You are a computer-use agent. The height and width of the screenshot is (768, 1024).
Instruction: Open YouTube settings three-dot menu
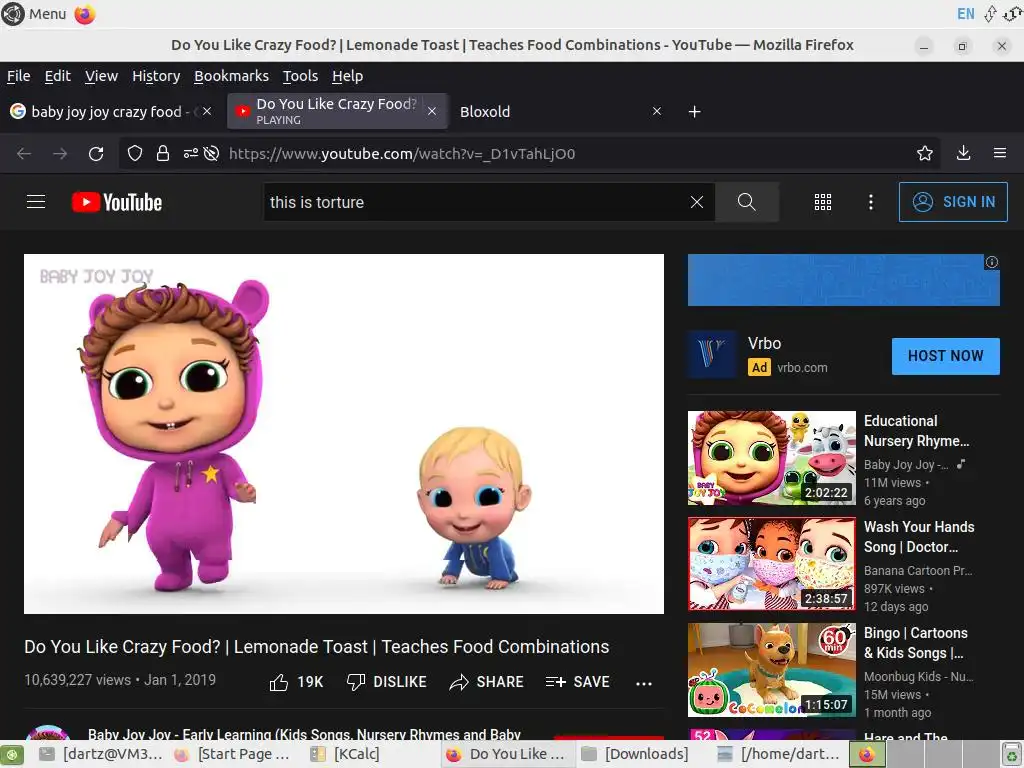click(x=871, y=202)
